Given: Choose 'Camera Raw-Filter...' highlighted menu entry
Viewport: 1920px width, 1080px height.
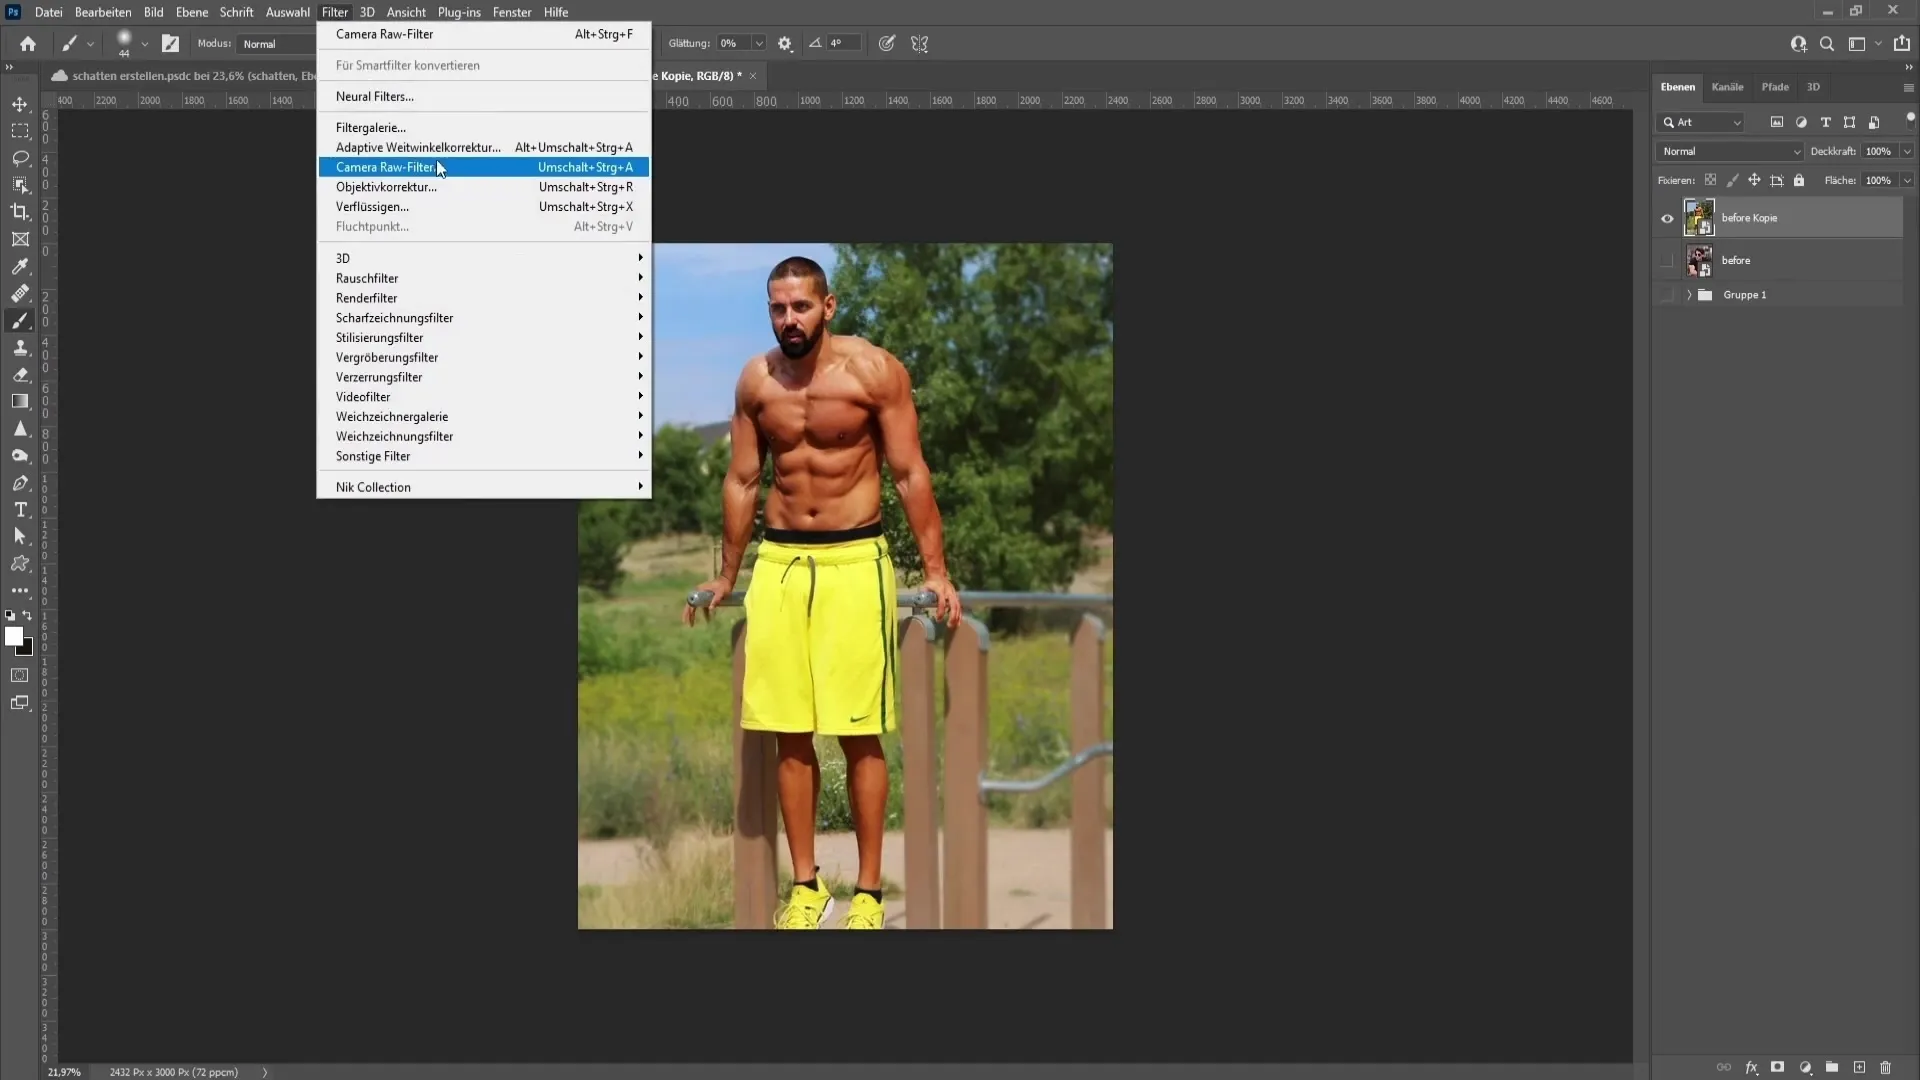Looking at the screenshot, I should click(x=484, y=167).
